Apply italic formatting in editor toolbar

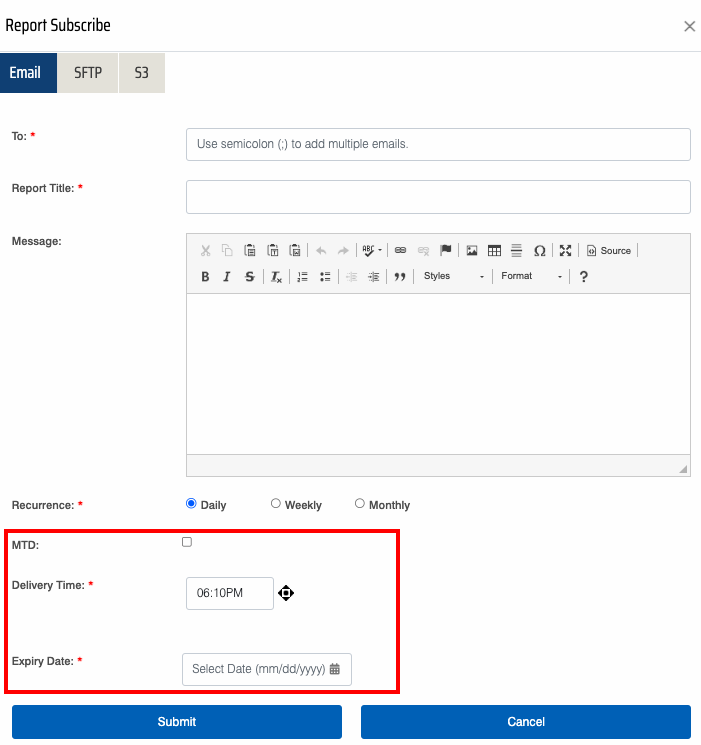click(x=227, y=277)
